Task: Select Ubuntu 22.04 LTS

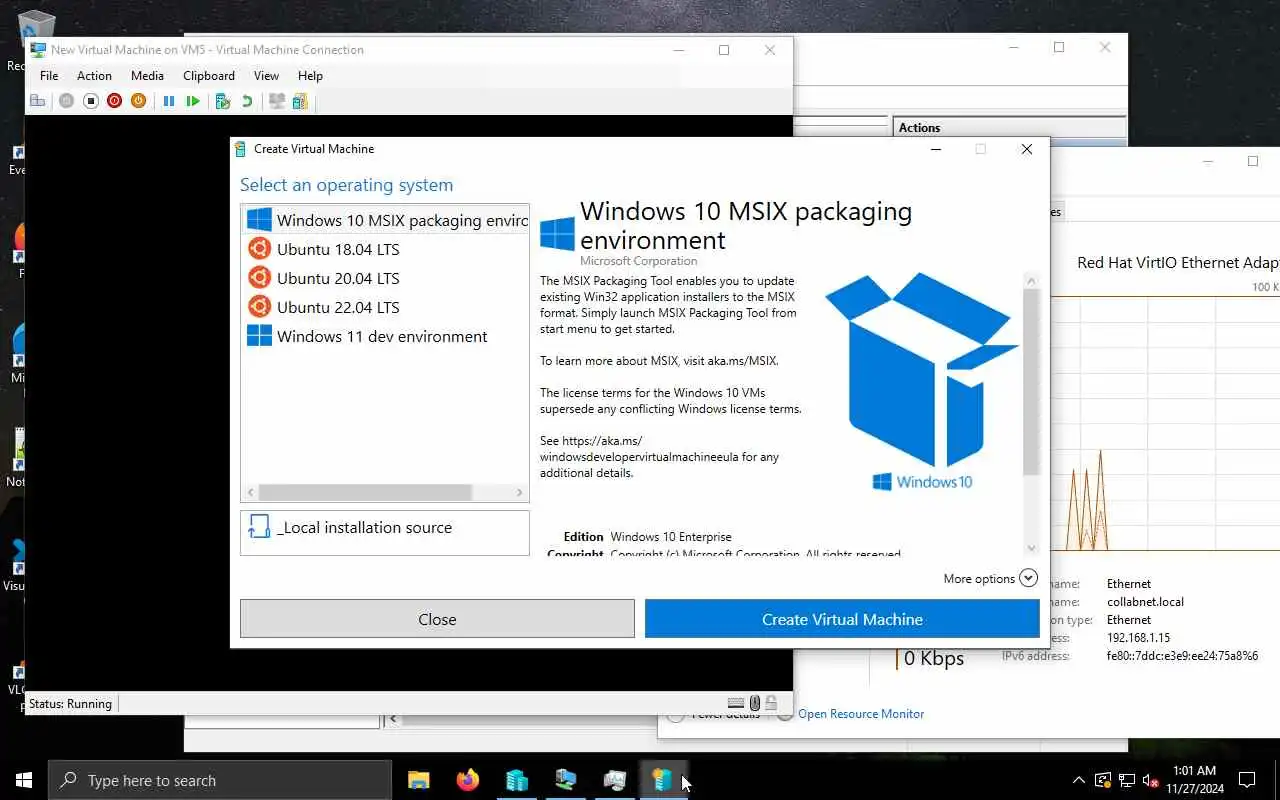Action: [385, 307]
